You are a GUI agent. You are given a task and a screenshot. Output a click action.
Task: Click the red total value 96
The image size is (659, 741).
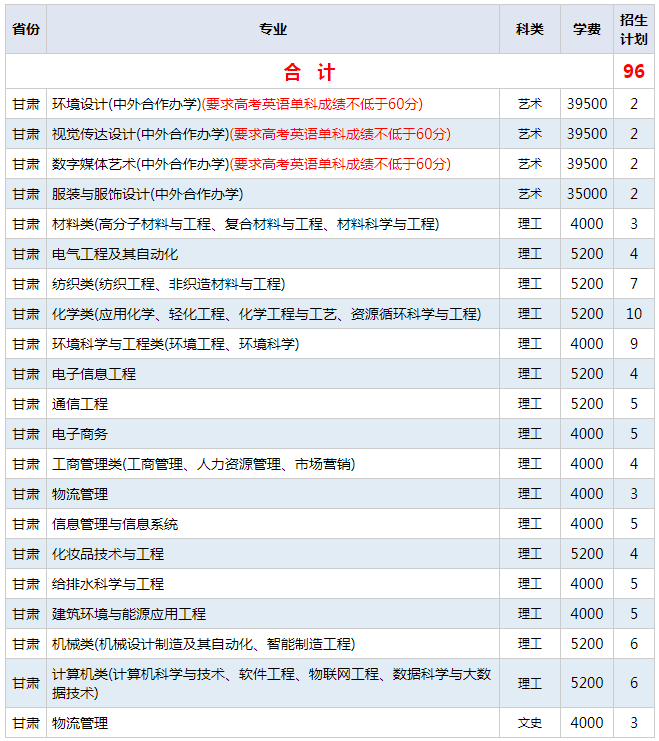click(633, 71)
